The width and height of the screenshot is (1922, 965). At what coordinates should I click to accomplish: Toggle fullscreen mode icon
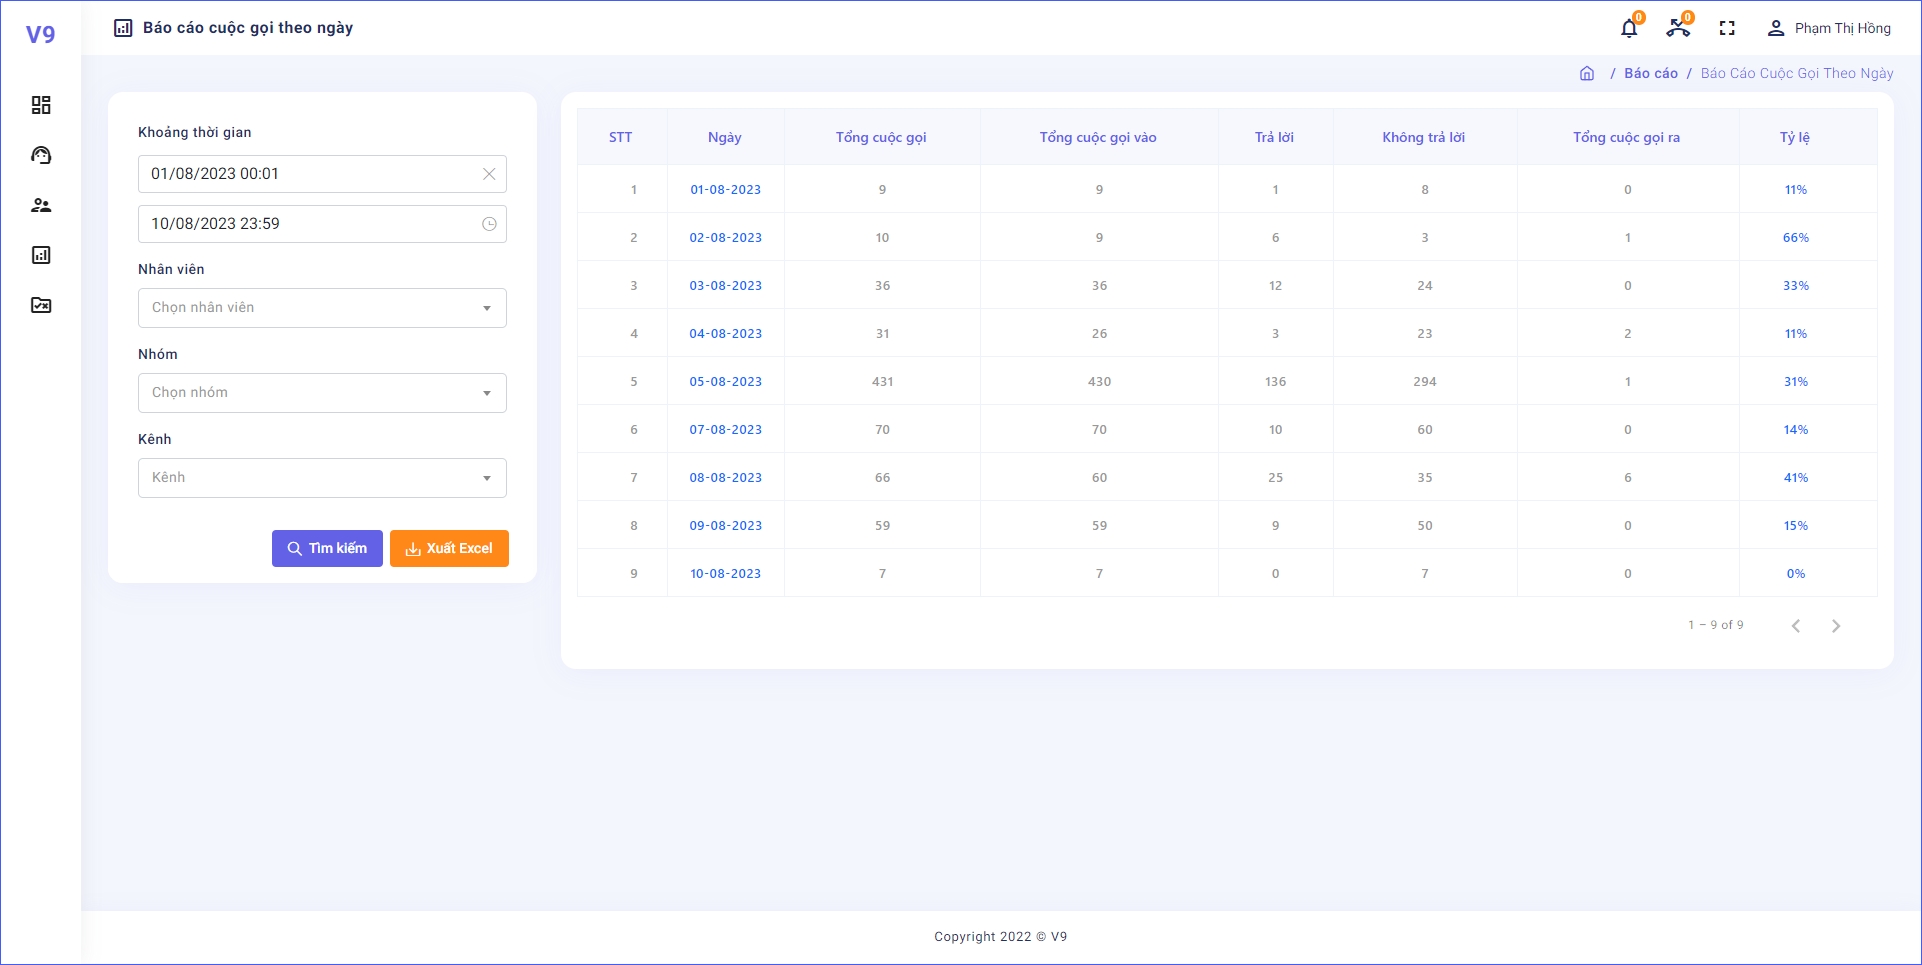(x=1727, y=28)
